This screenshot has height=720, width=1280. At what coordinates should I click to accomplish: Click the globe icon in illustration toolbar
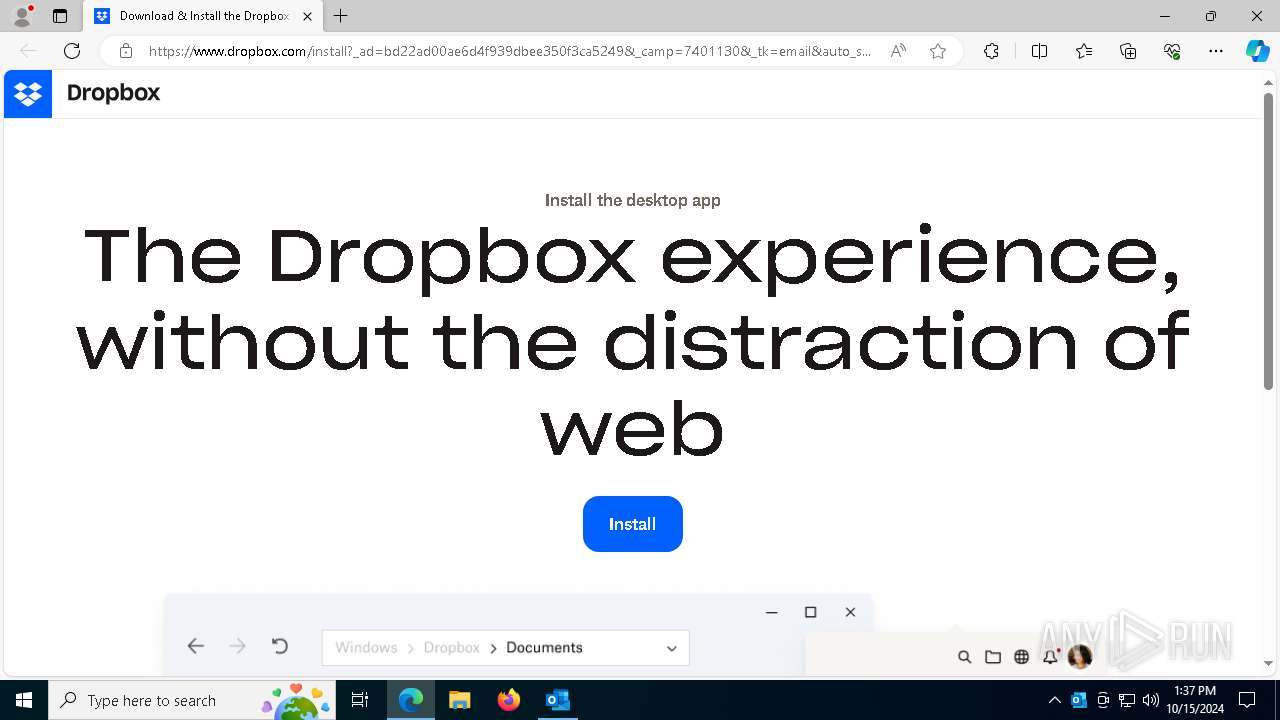(x=1021, y=657)
